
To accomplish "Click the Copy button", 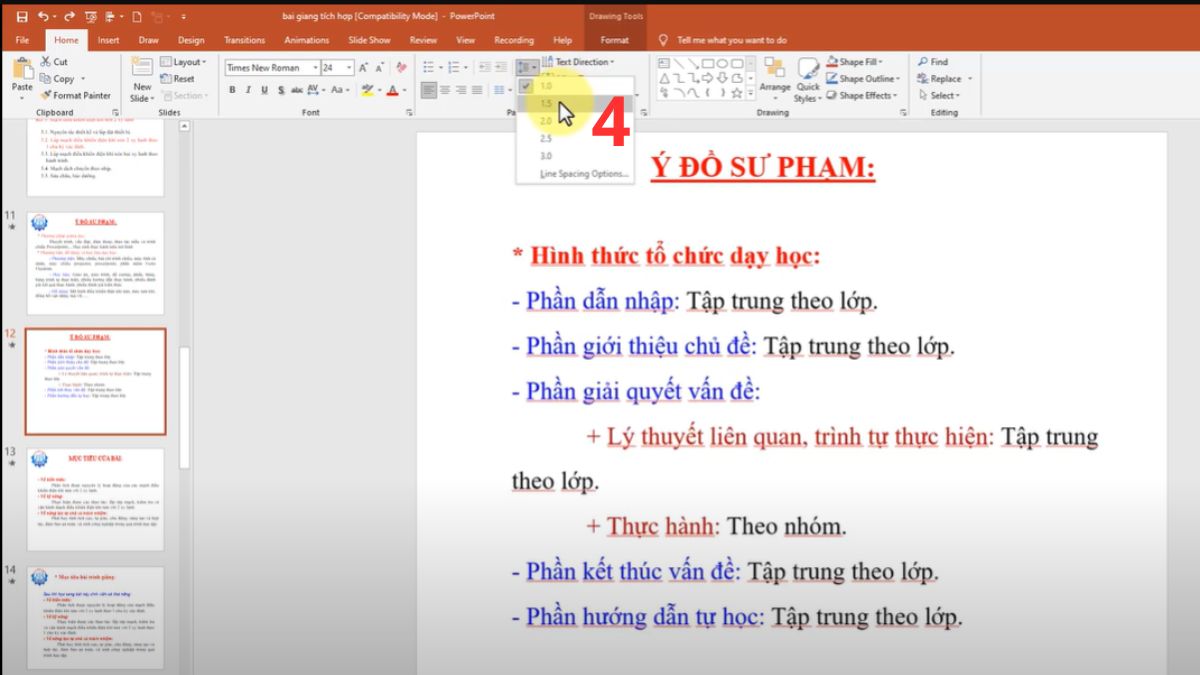I will [x=56, y=79].
